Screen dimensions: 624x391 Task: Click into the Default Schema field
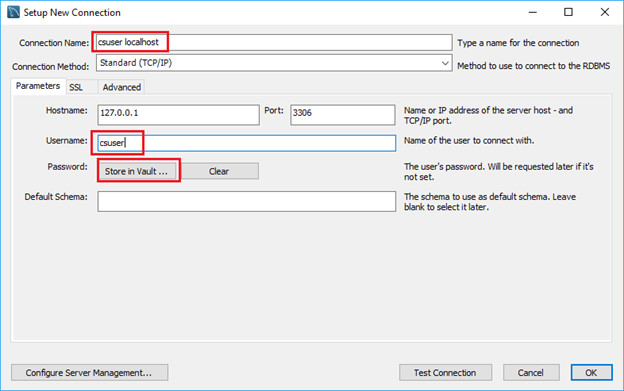247,201
